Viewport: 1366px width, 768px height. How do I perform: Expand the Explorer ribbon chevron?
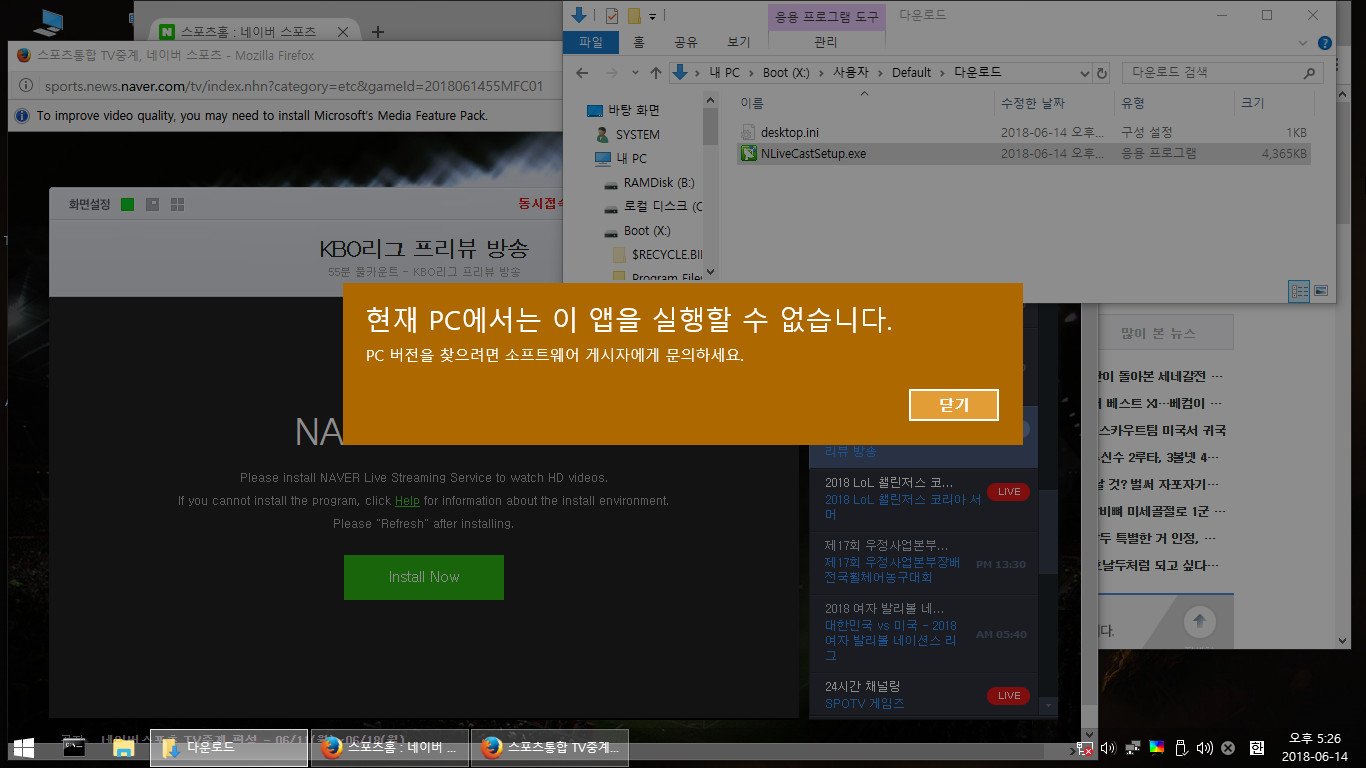[1304, 43]
